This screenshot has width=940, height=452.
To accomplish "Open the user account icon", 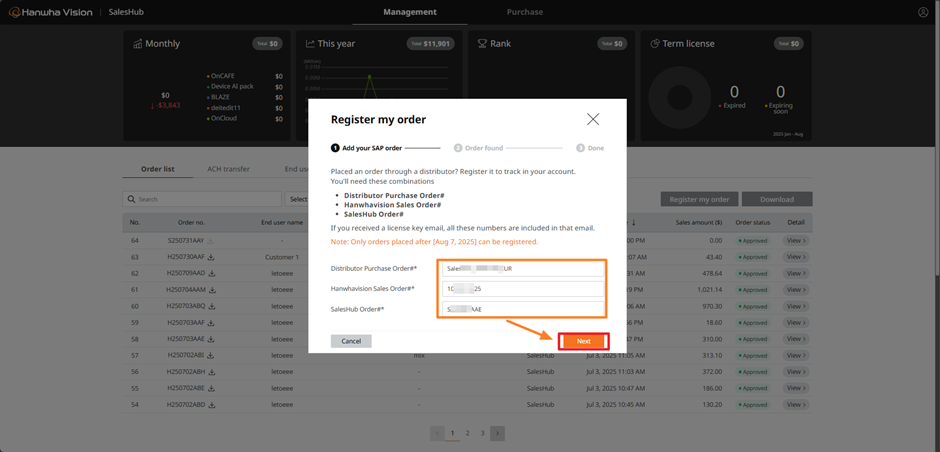I will click(923, 12).
